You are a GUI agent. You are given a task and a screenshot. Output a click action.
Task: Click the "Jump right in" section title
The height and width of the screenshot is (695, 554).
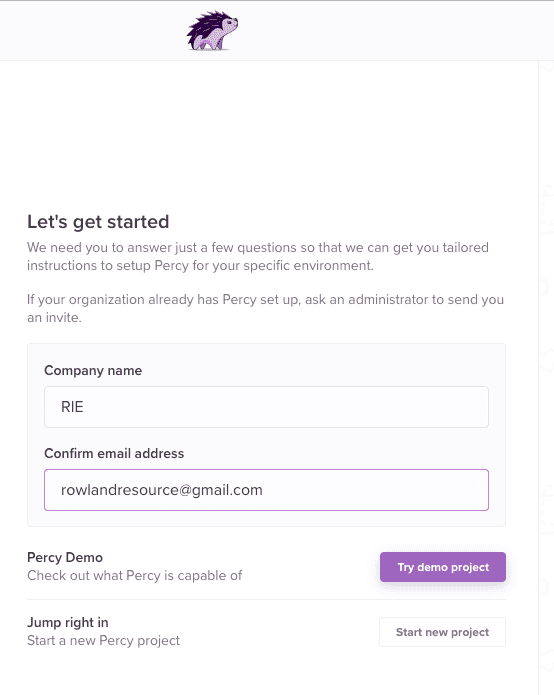point(68,622)
